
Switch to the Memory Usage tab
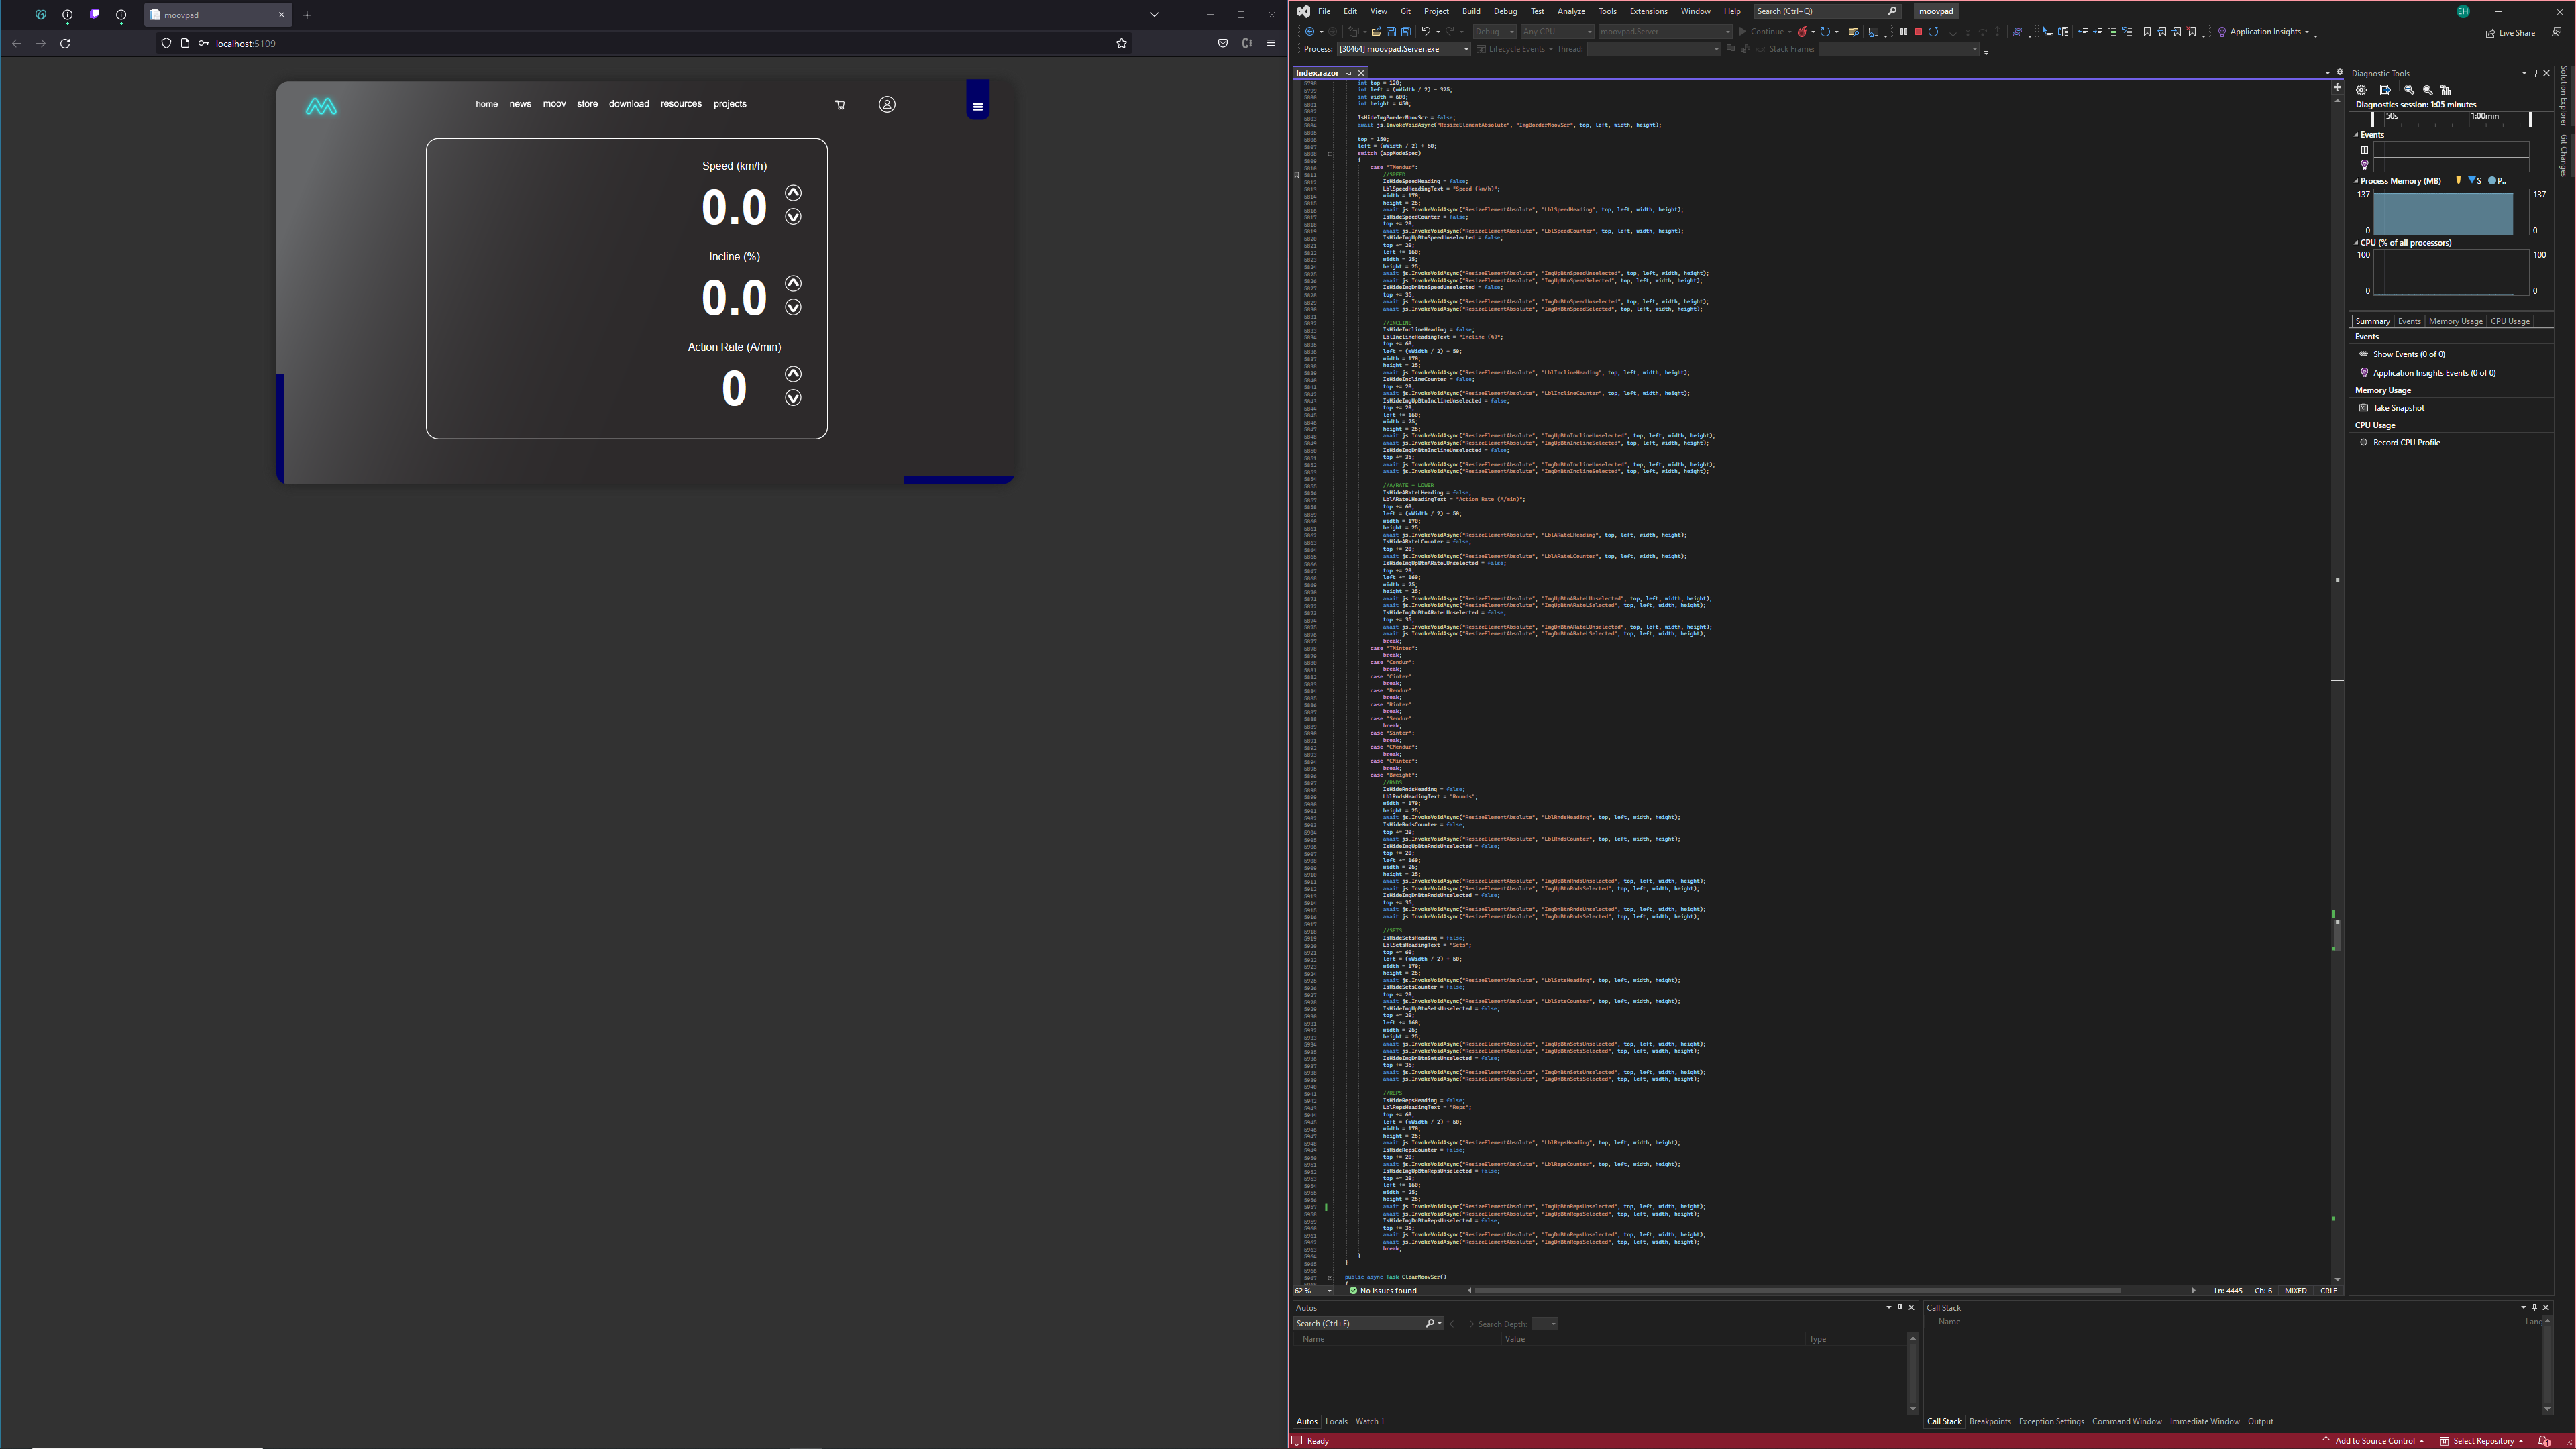[x=2455, y=321]
